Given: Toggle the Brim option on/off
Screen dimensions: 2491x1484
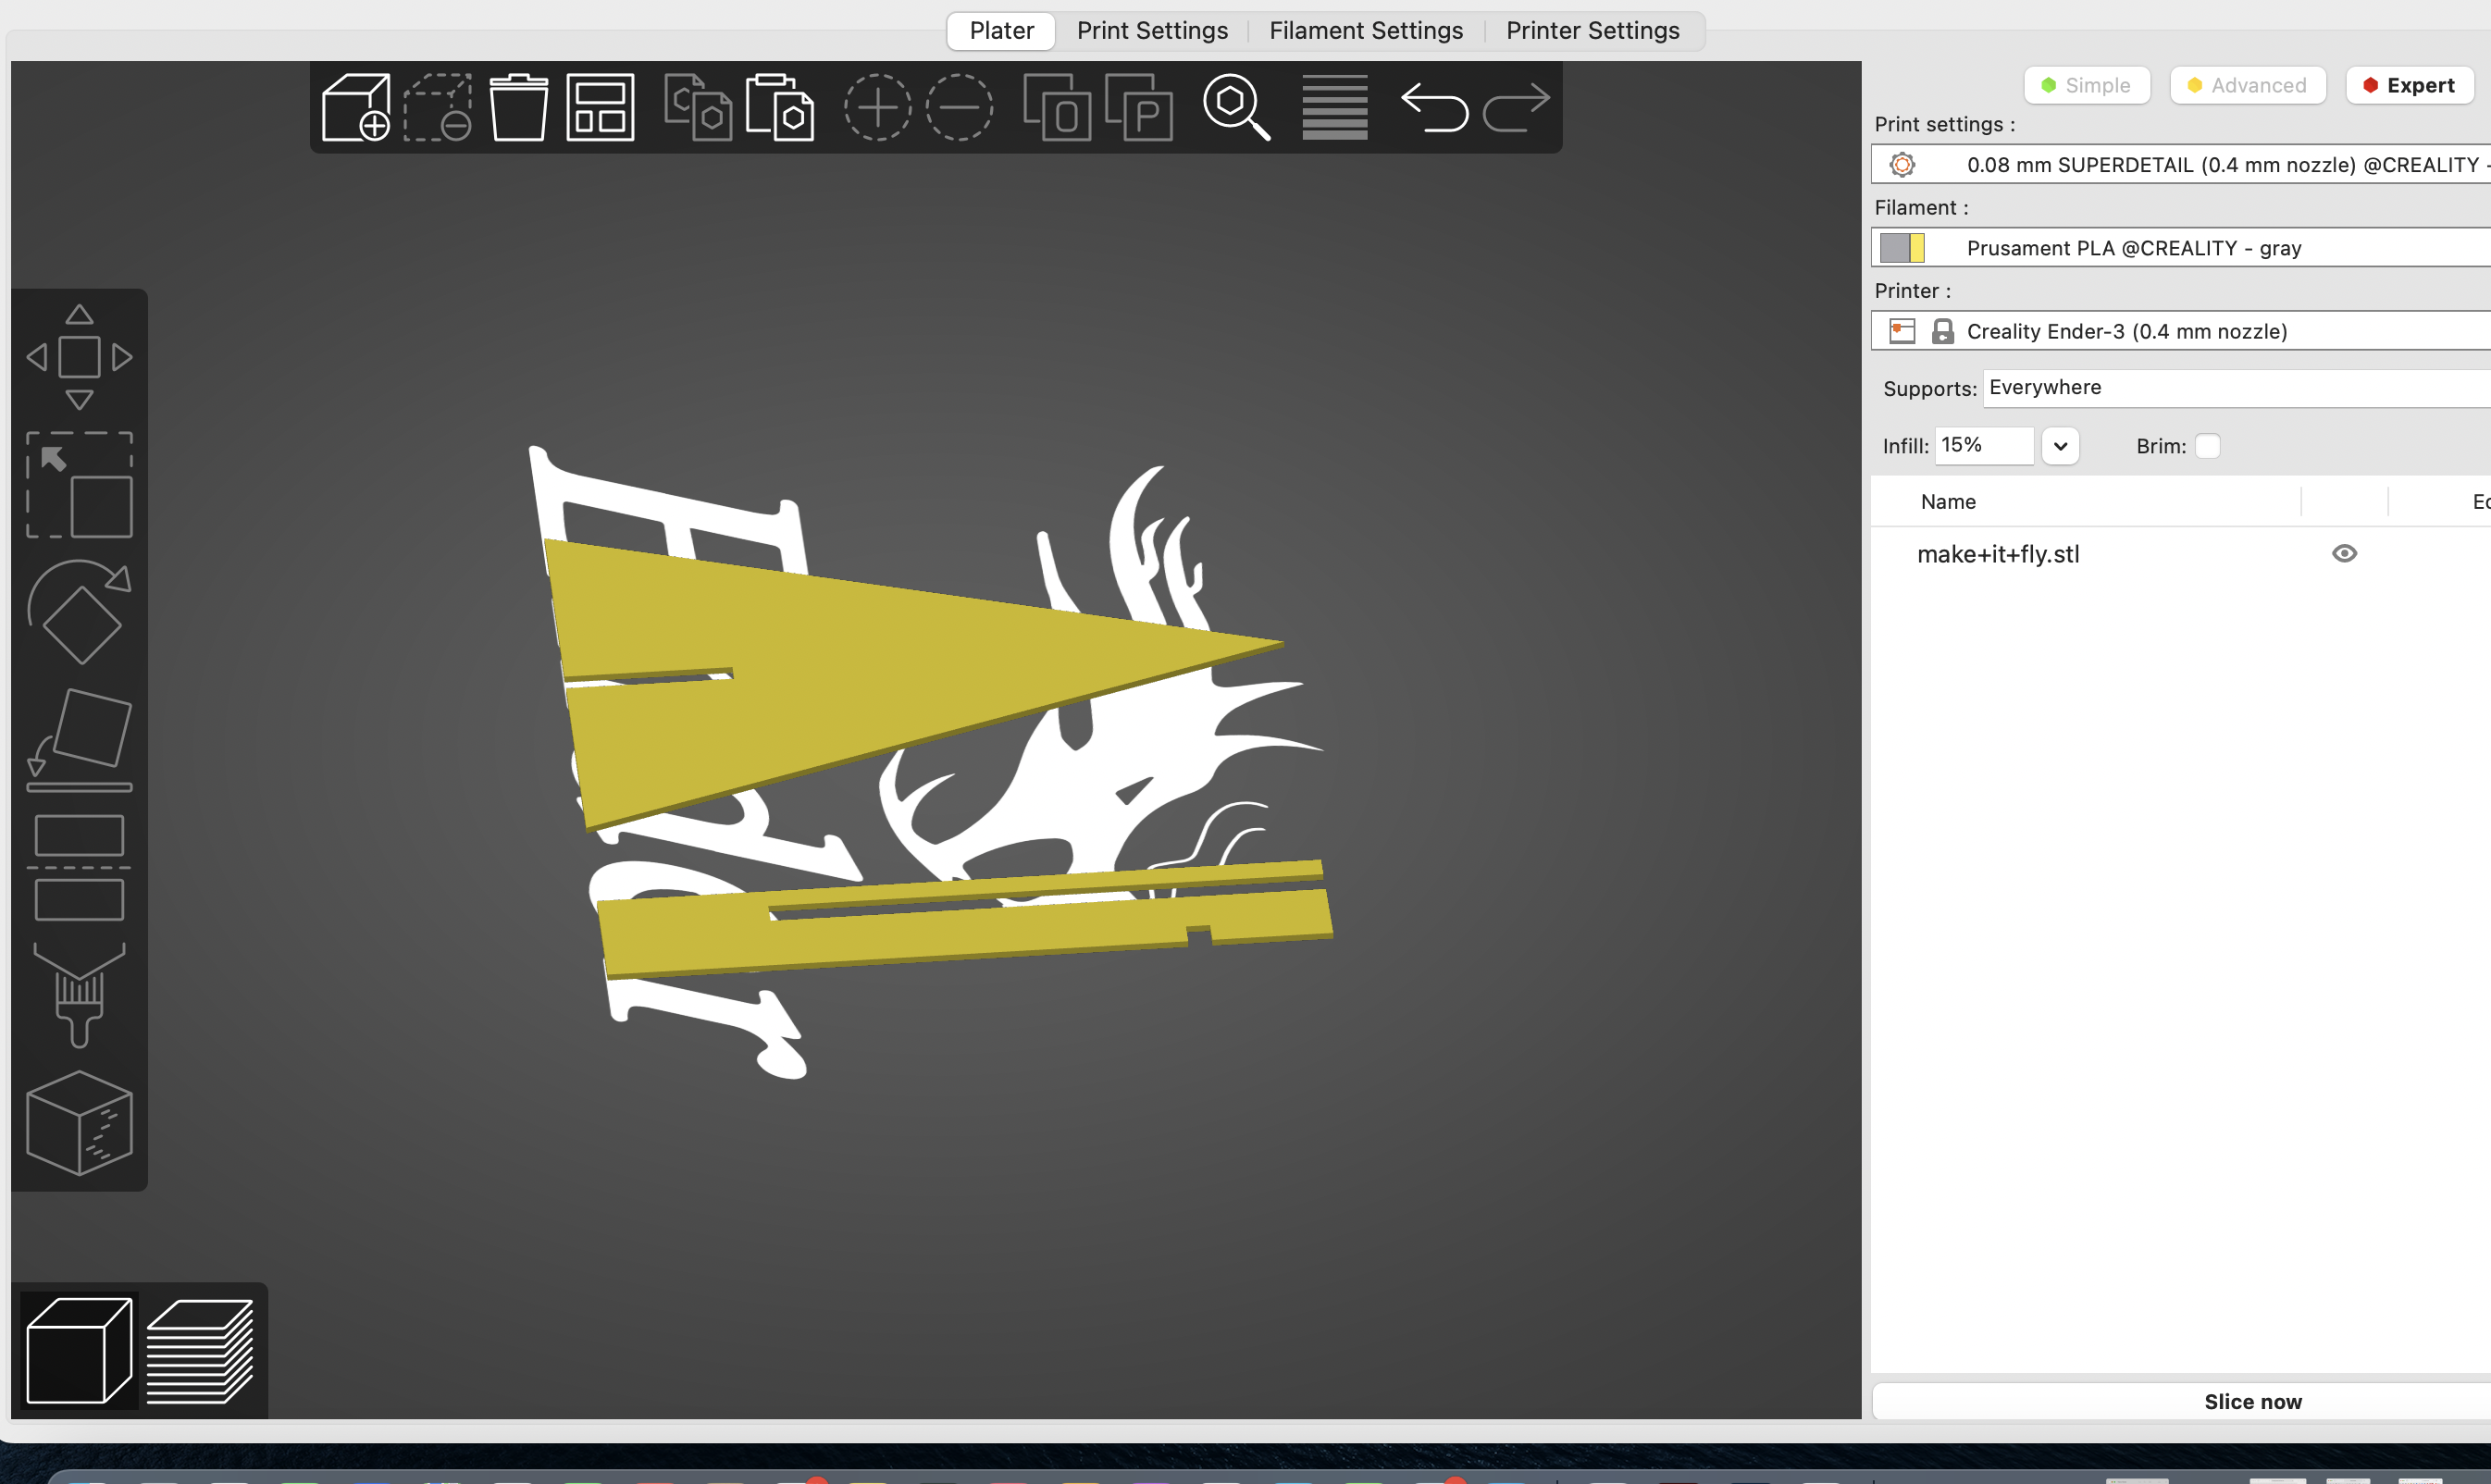Looking at the screenshot, I should (x=2209, y=445).
